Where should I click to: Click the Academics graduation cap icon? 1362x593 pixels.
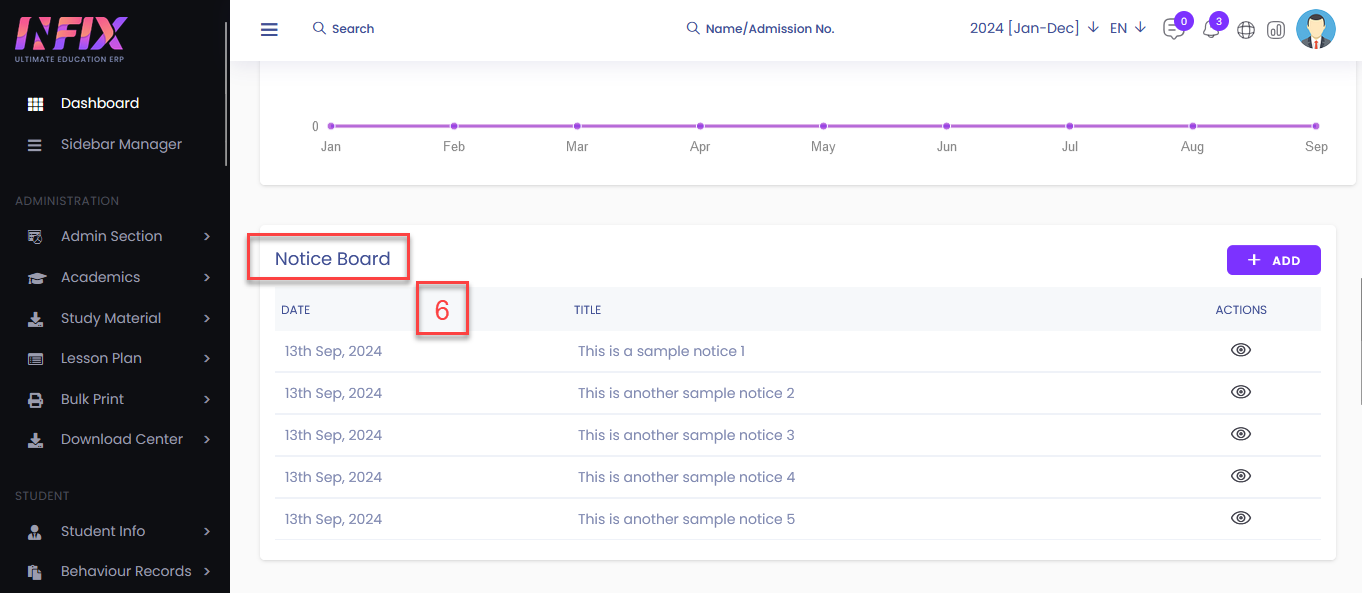click(36, 278)
